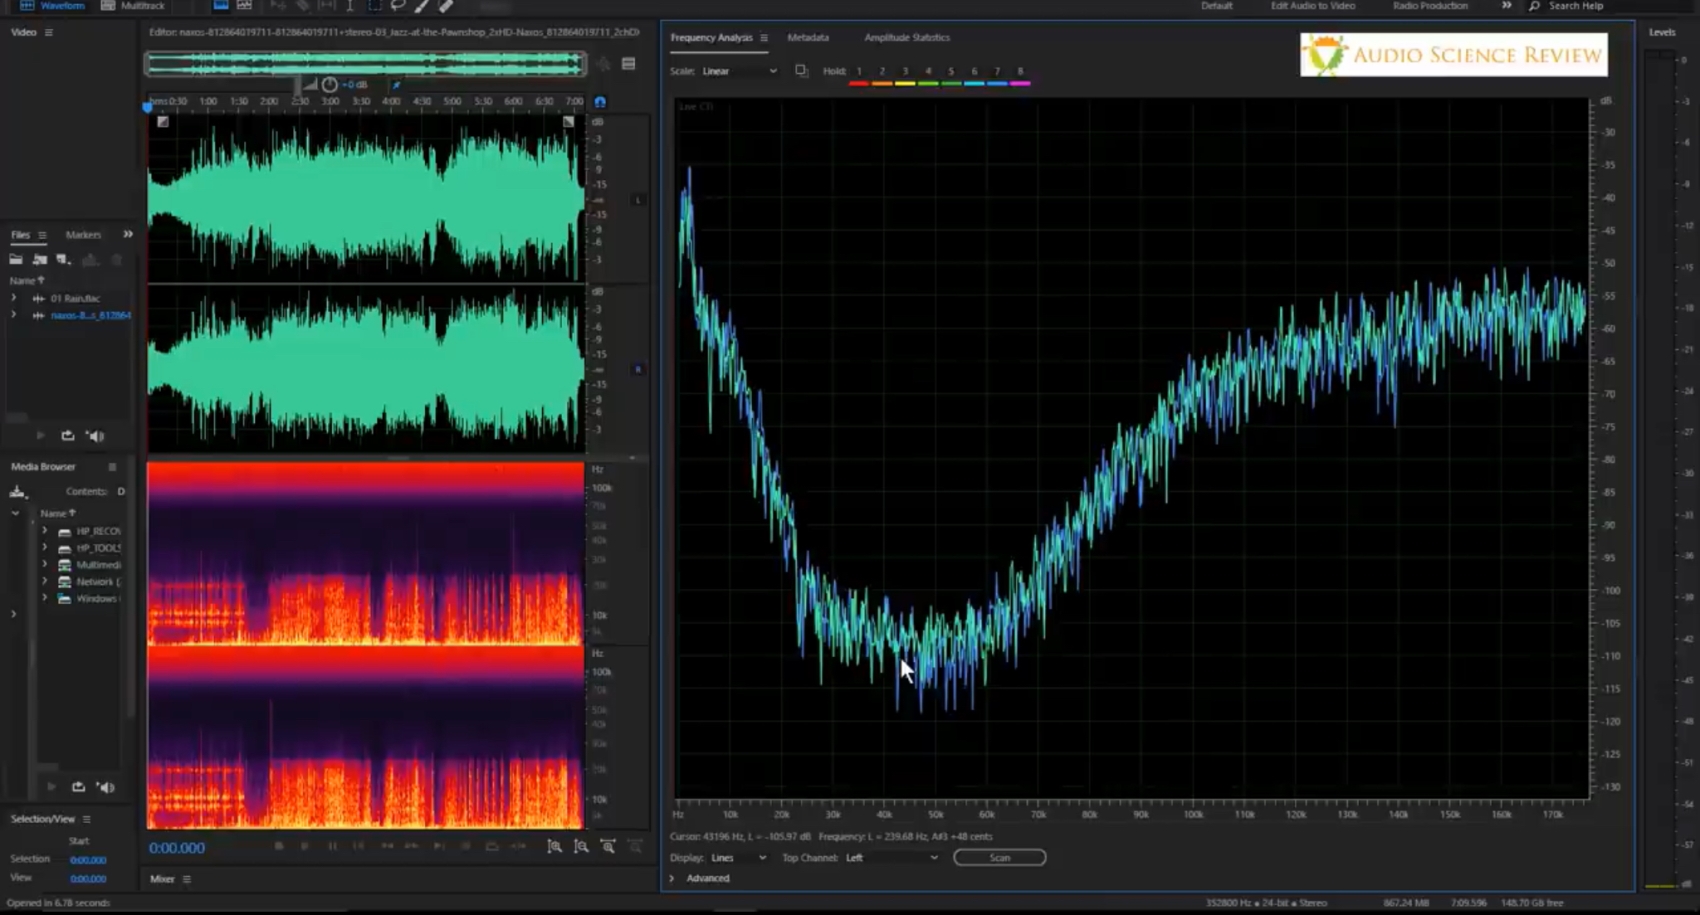Click the Zoom In Amplitude icon
1700x915 pixels.
point(554,847)
